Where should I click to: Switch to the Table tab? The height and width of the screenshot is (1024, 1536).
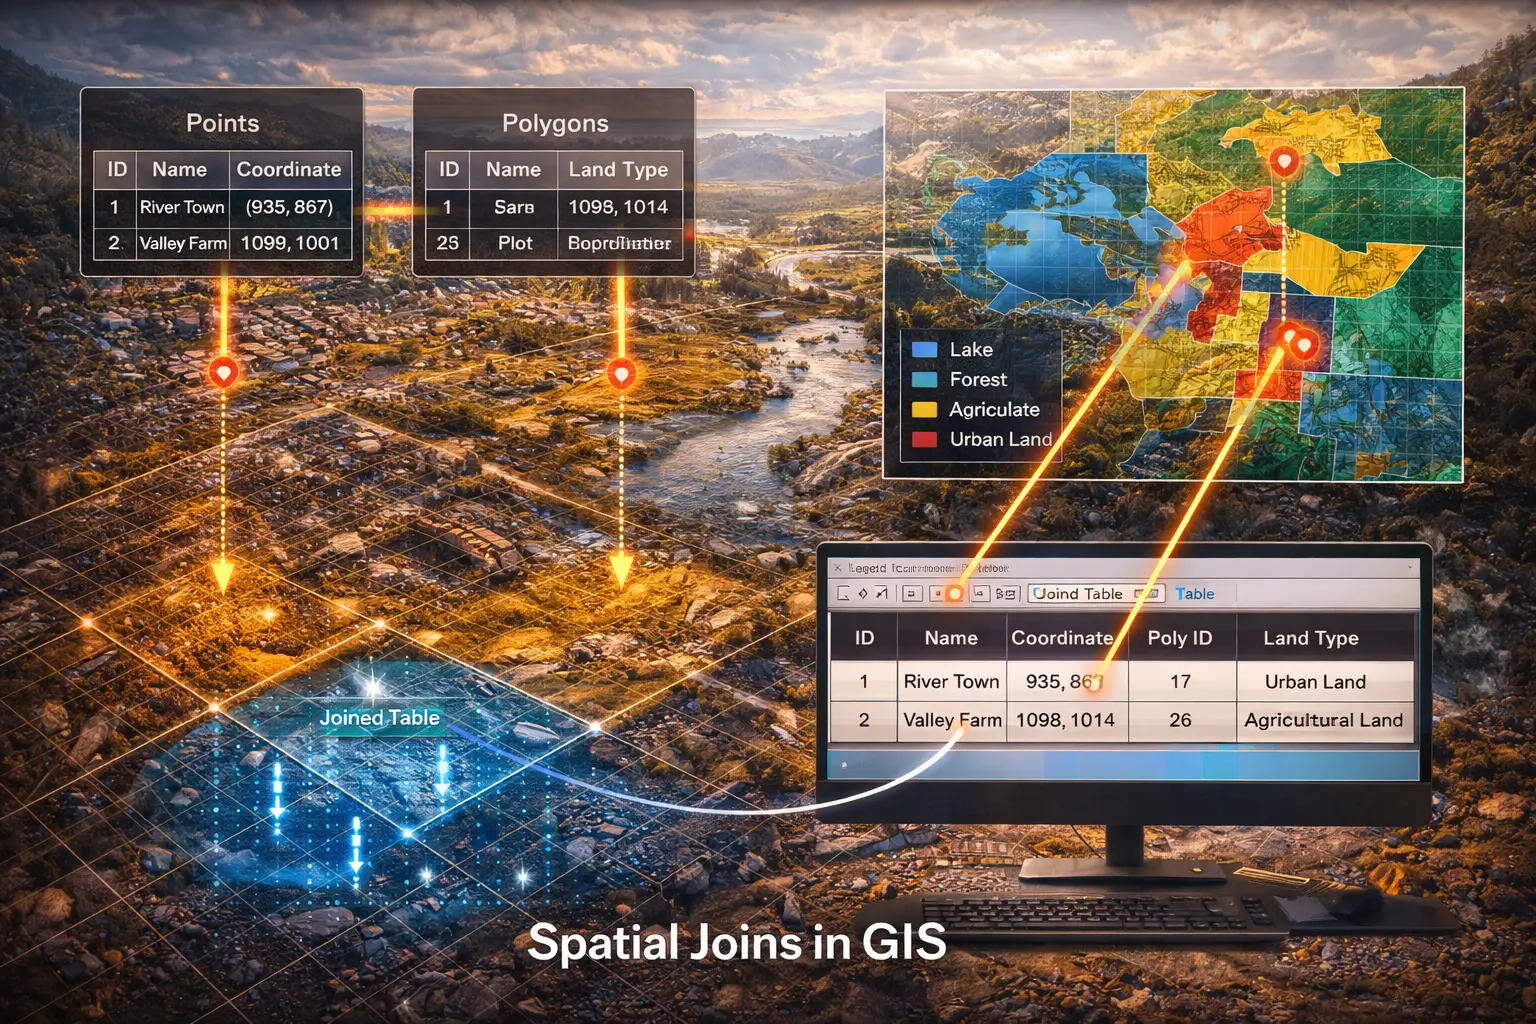click(x=1195, y=594)
